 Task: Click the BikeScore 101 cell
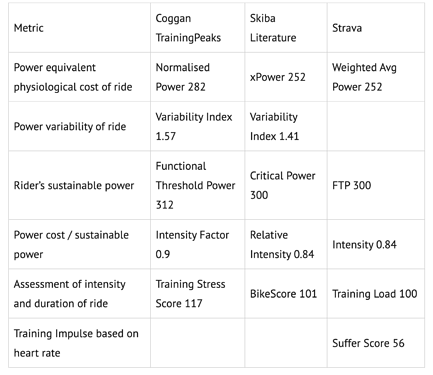click(x=286, y=294)
